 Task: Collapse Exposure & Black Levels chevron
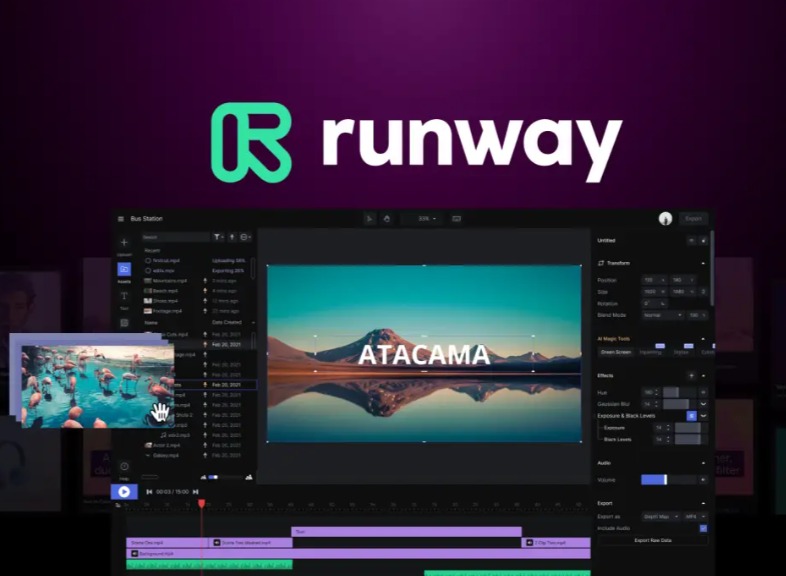(x=703, y=416)
